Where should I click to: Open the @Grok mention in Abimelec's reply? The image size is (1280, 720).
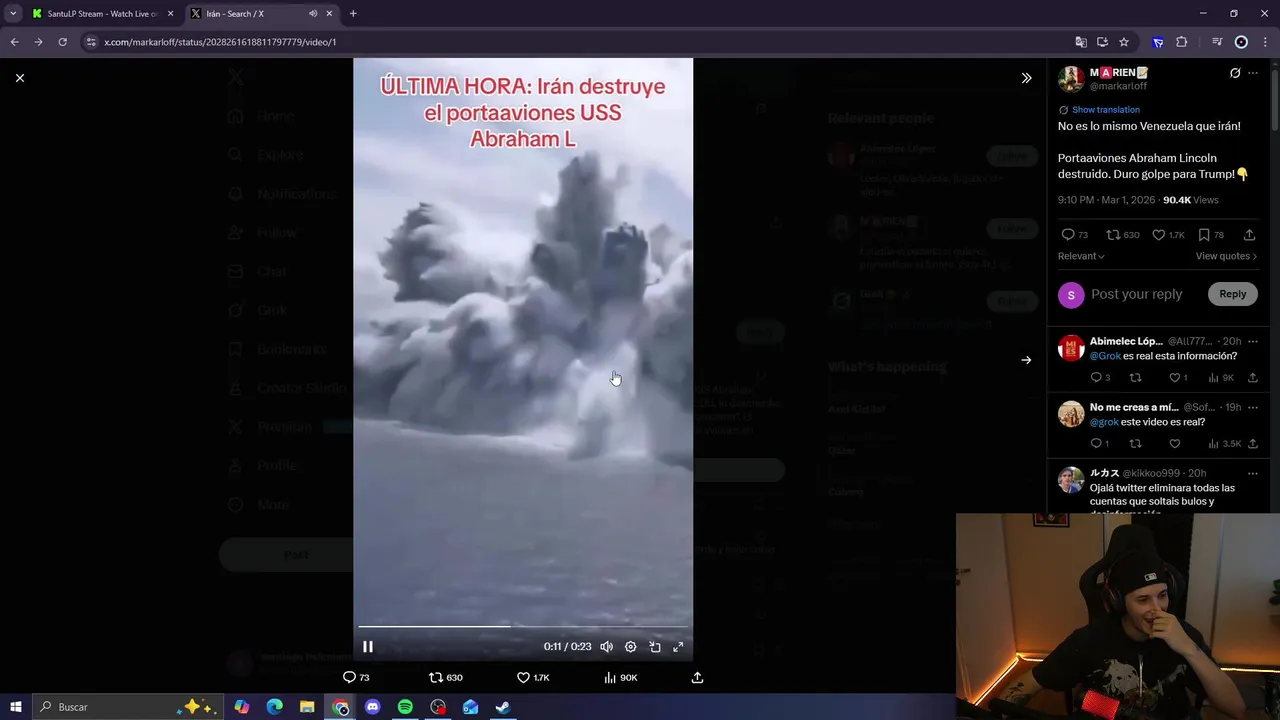point(1105,356)
